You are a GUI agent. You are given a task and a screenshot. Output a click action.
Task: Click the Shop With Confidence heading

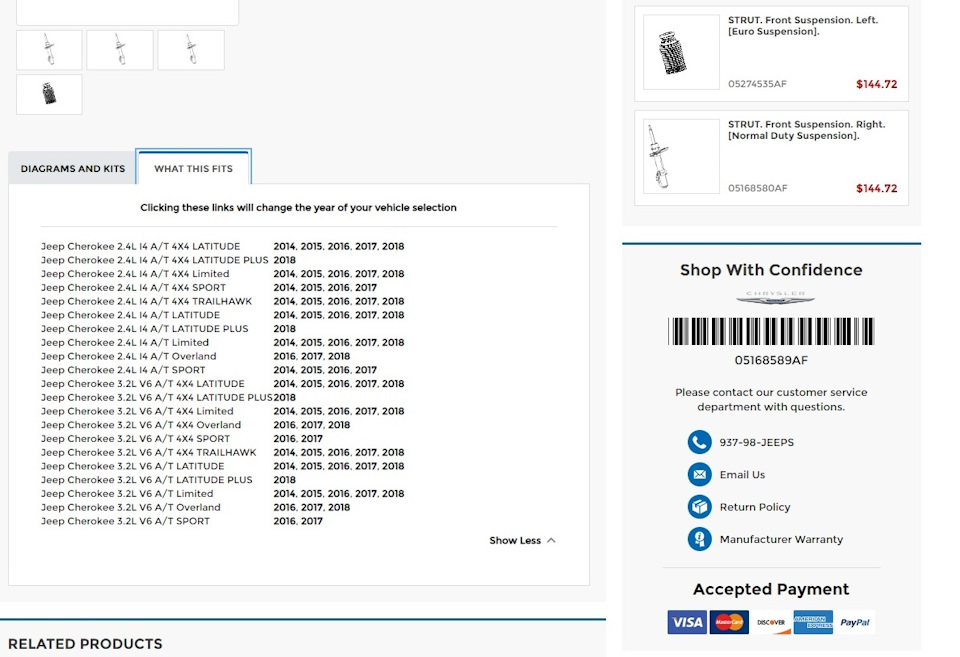[771, 270]
